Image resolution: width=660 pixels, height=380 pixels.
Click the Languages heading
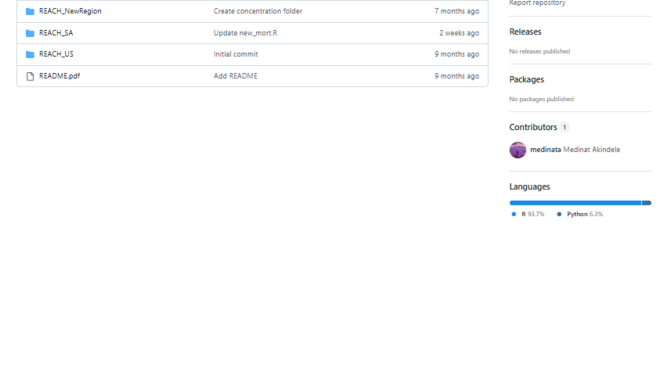(x=530, y=187)
